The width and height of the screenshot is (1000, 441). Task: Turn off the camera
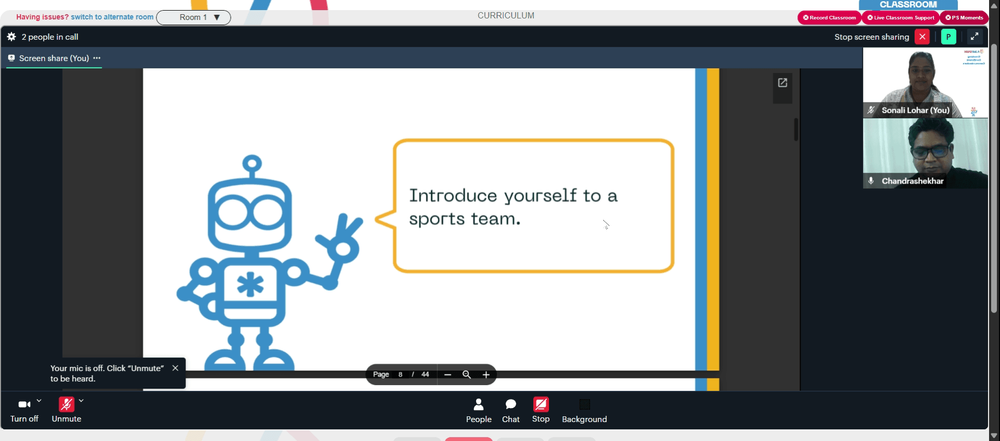point(24,410)
